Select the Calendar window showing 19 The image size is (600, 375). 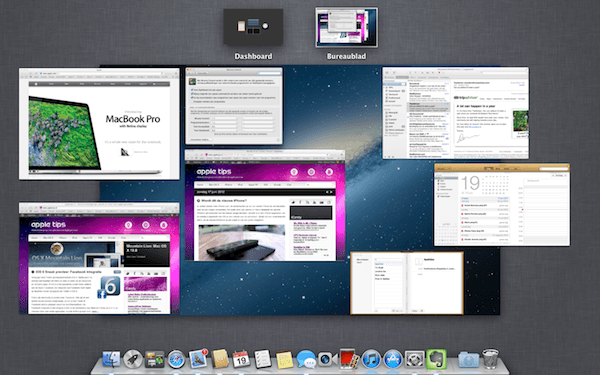(502, 205)
